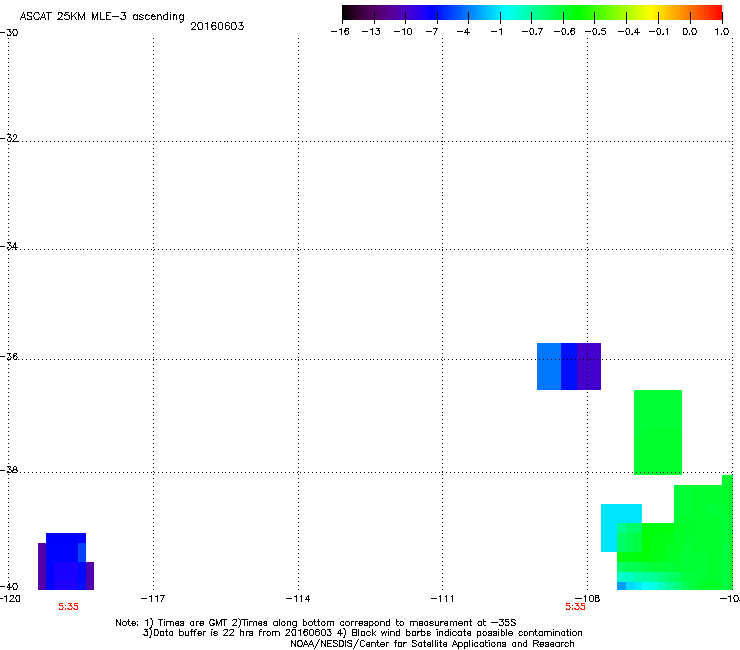740x650 pixels.
Task: Click the -0.4 label on the color scale
Action: (628, 32)
